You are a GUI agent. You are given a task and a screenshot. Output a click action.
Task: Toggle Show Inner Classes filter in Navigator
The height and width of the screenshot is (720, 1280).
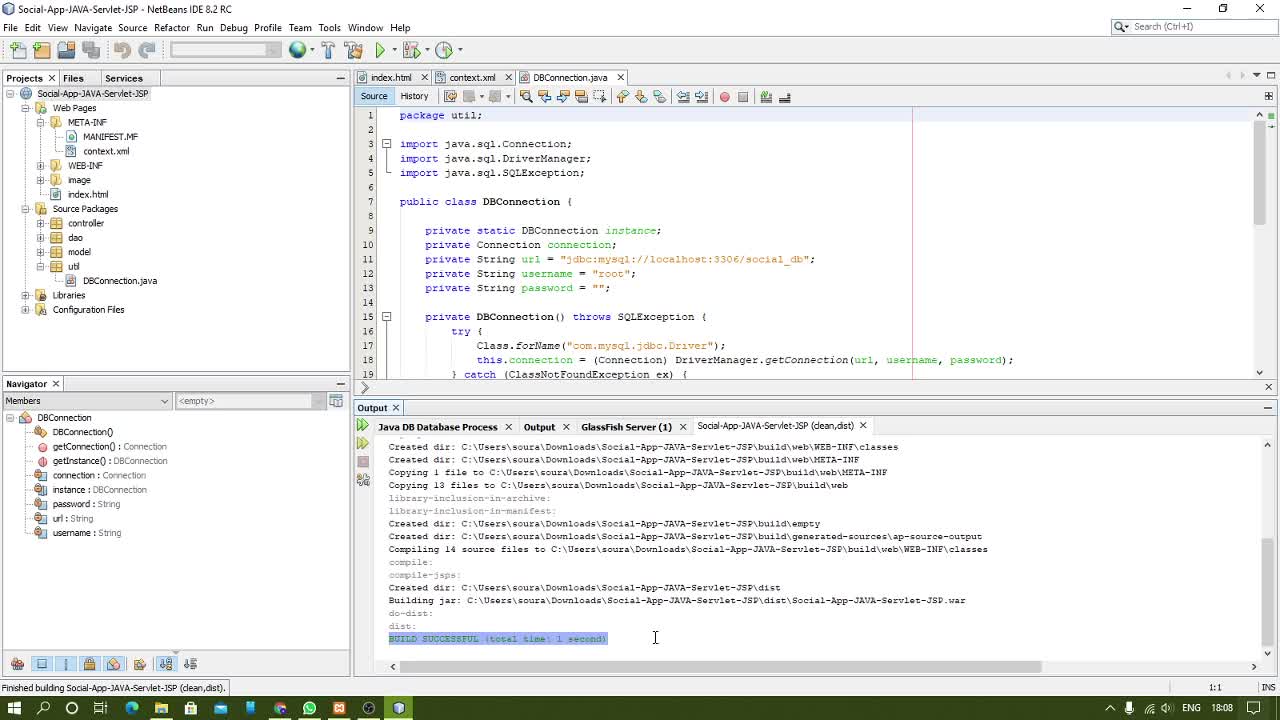(114, 664)
